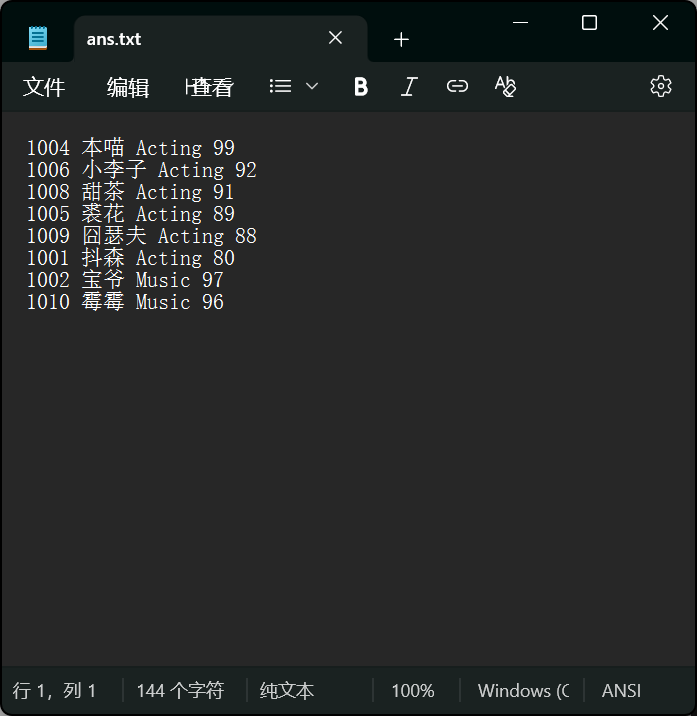Open the 文件 menu

[44, 87]
